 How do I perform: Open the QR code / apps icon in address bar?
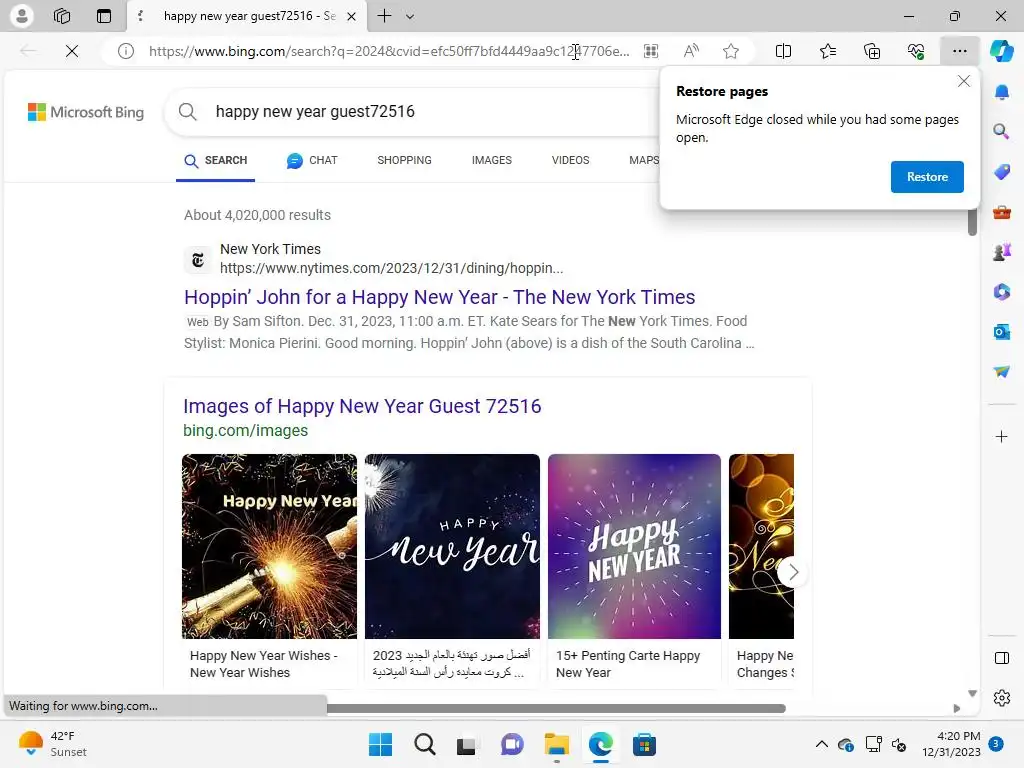651,51
